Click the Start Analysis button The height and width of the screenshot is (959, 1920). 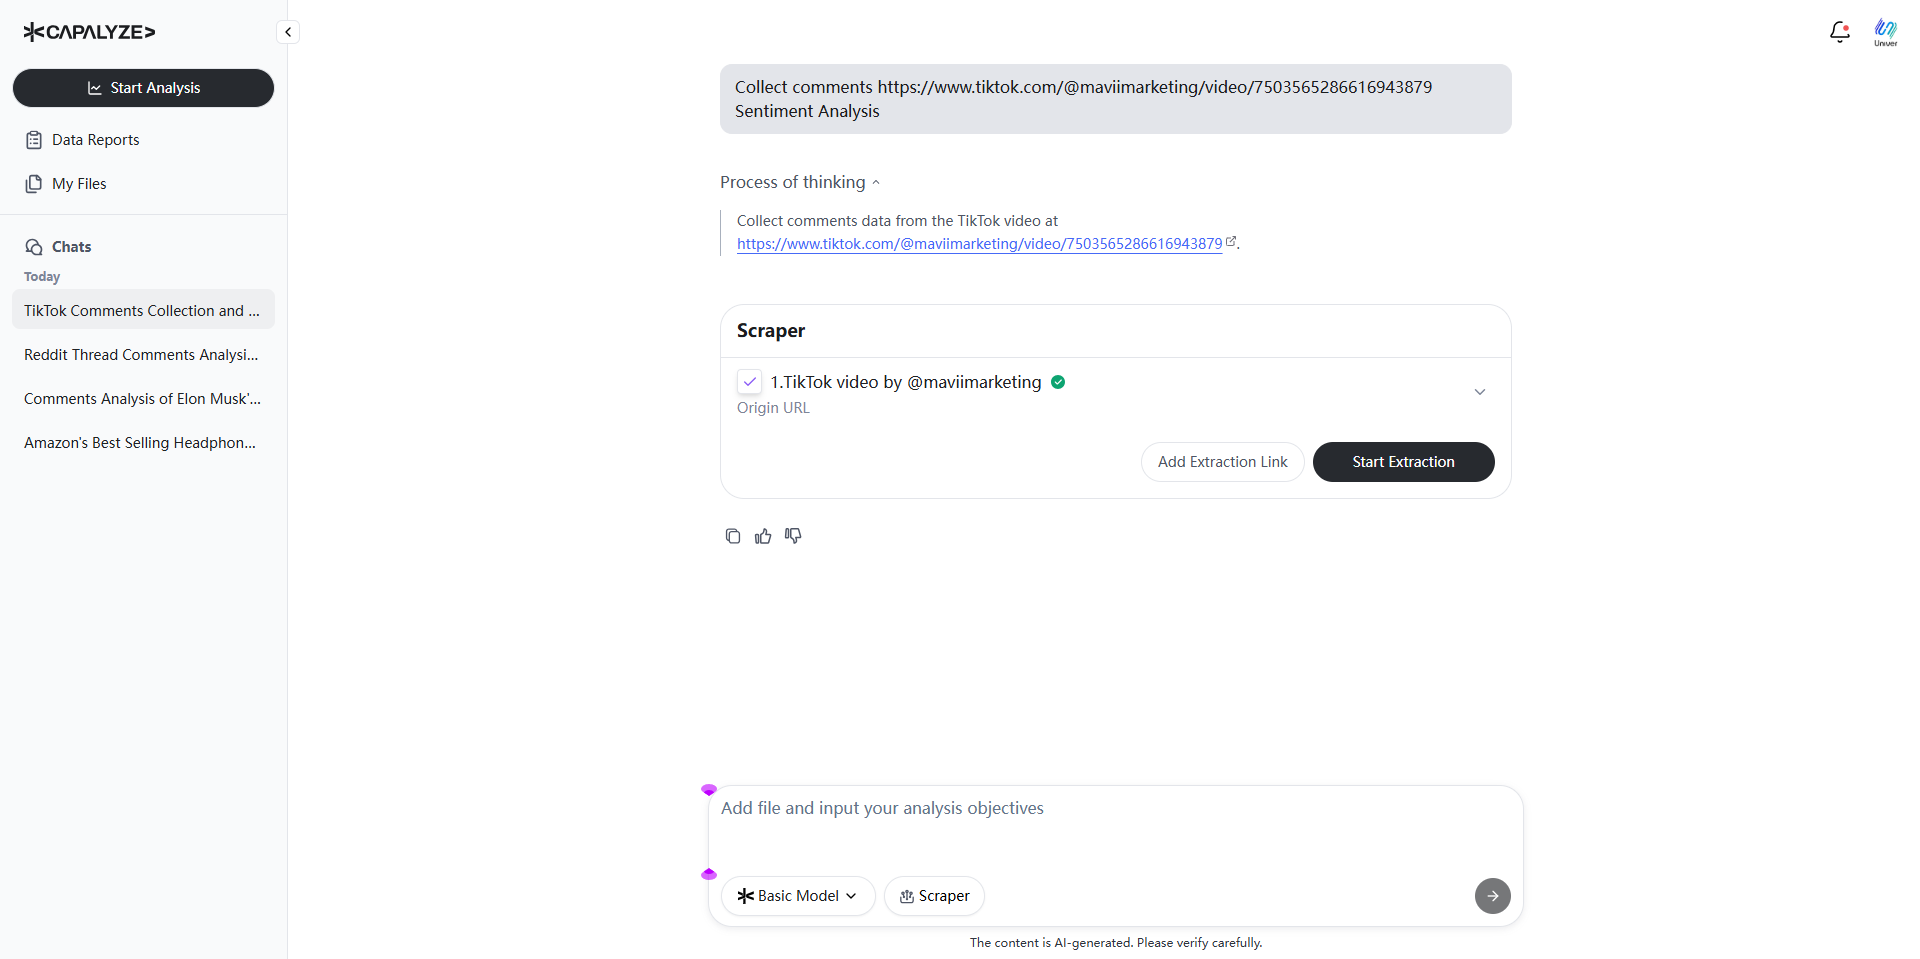(143, 88)
